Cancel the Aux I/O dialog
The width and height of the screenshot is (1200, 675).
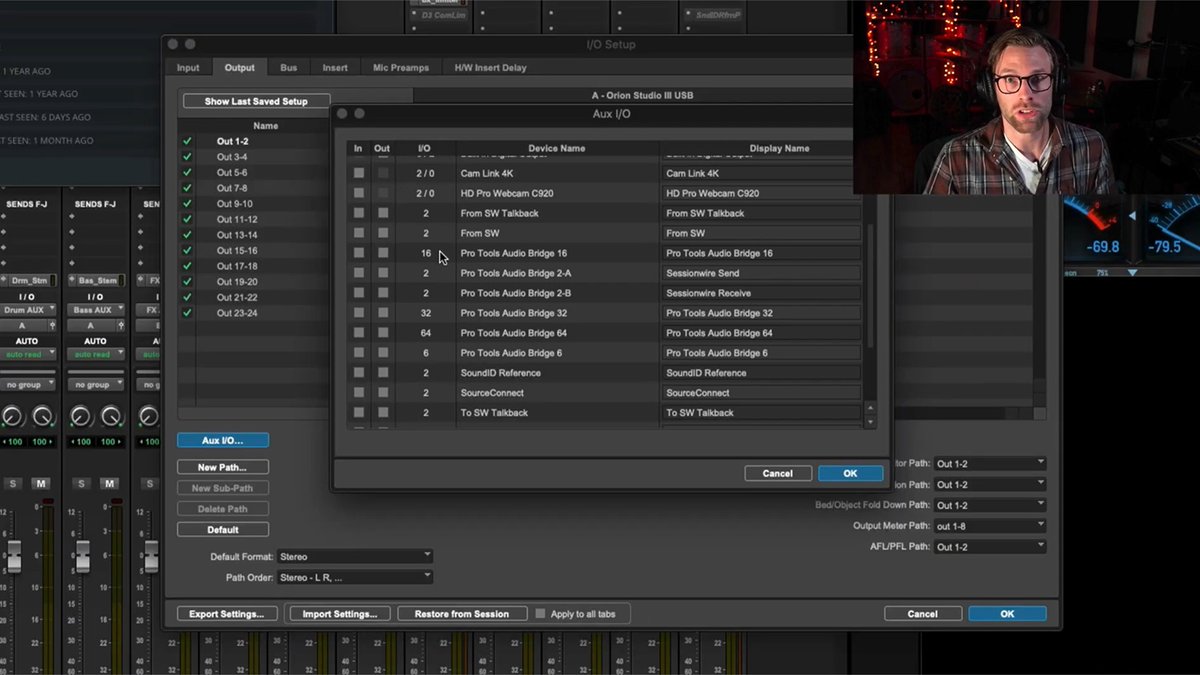[x=777, y=473]
